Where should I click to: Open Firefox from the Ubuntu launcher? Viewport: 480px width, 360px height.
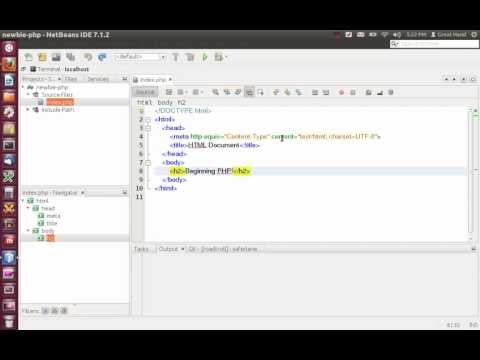click(9, 64)
